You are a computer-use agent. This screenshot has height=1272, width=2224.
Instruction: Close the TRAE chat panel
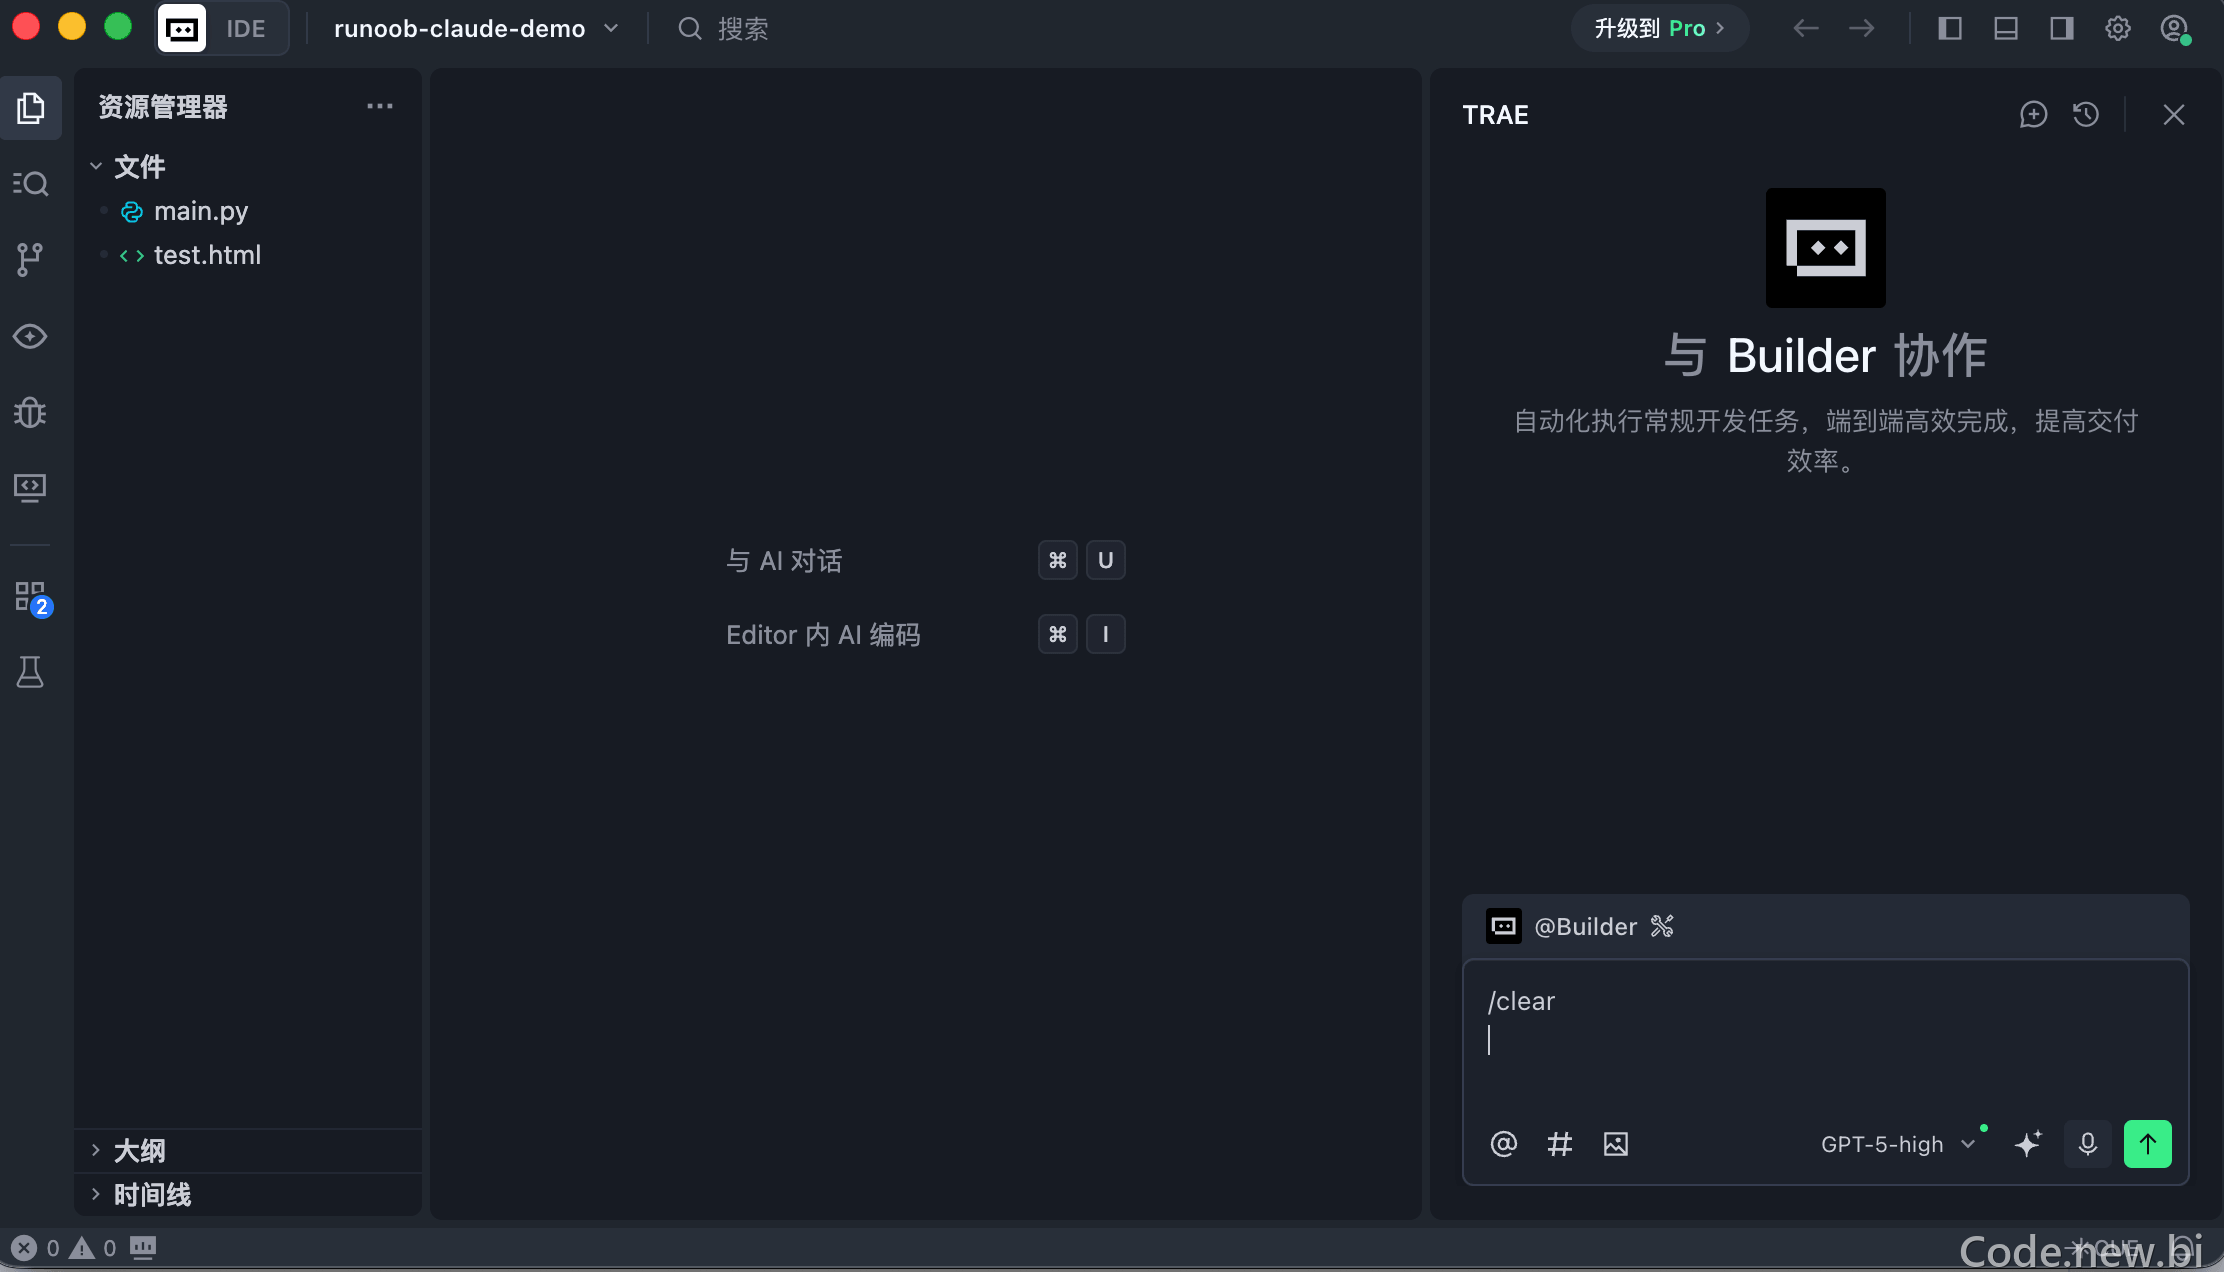(2174, 115)
